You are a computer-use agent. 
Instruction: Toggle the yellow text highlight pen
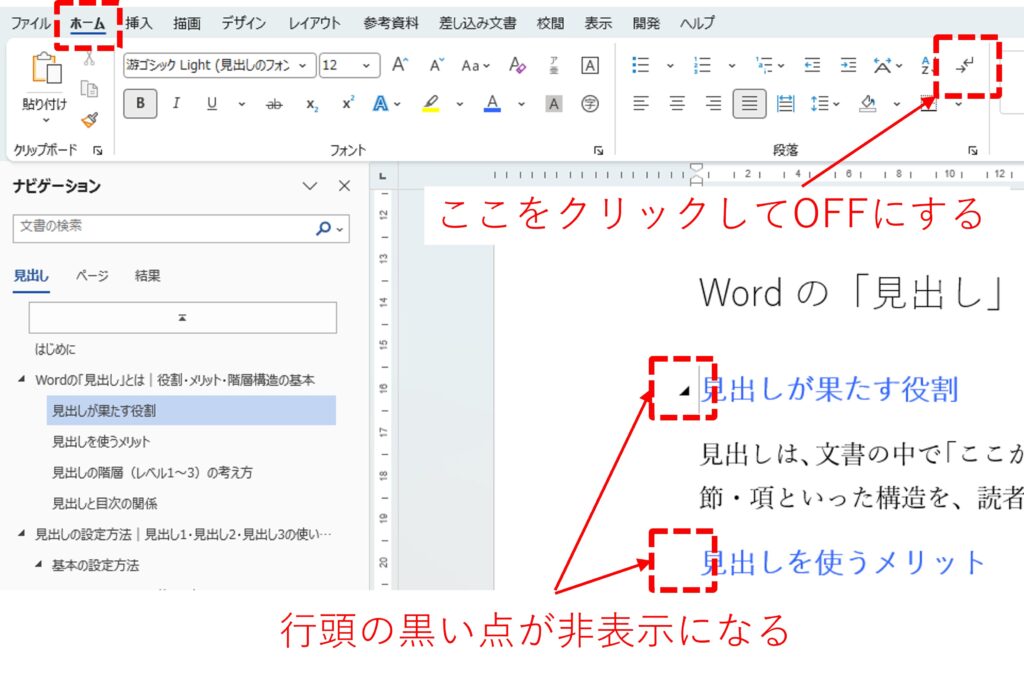(x=430, y=103)
